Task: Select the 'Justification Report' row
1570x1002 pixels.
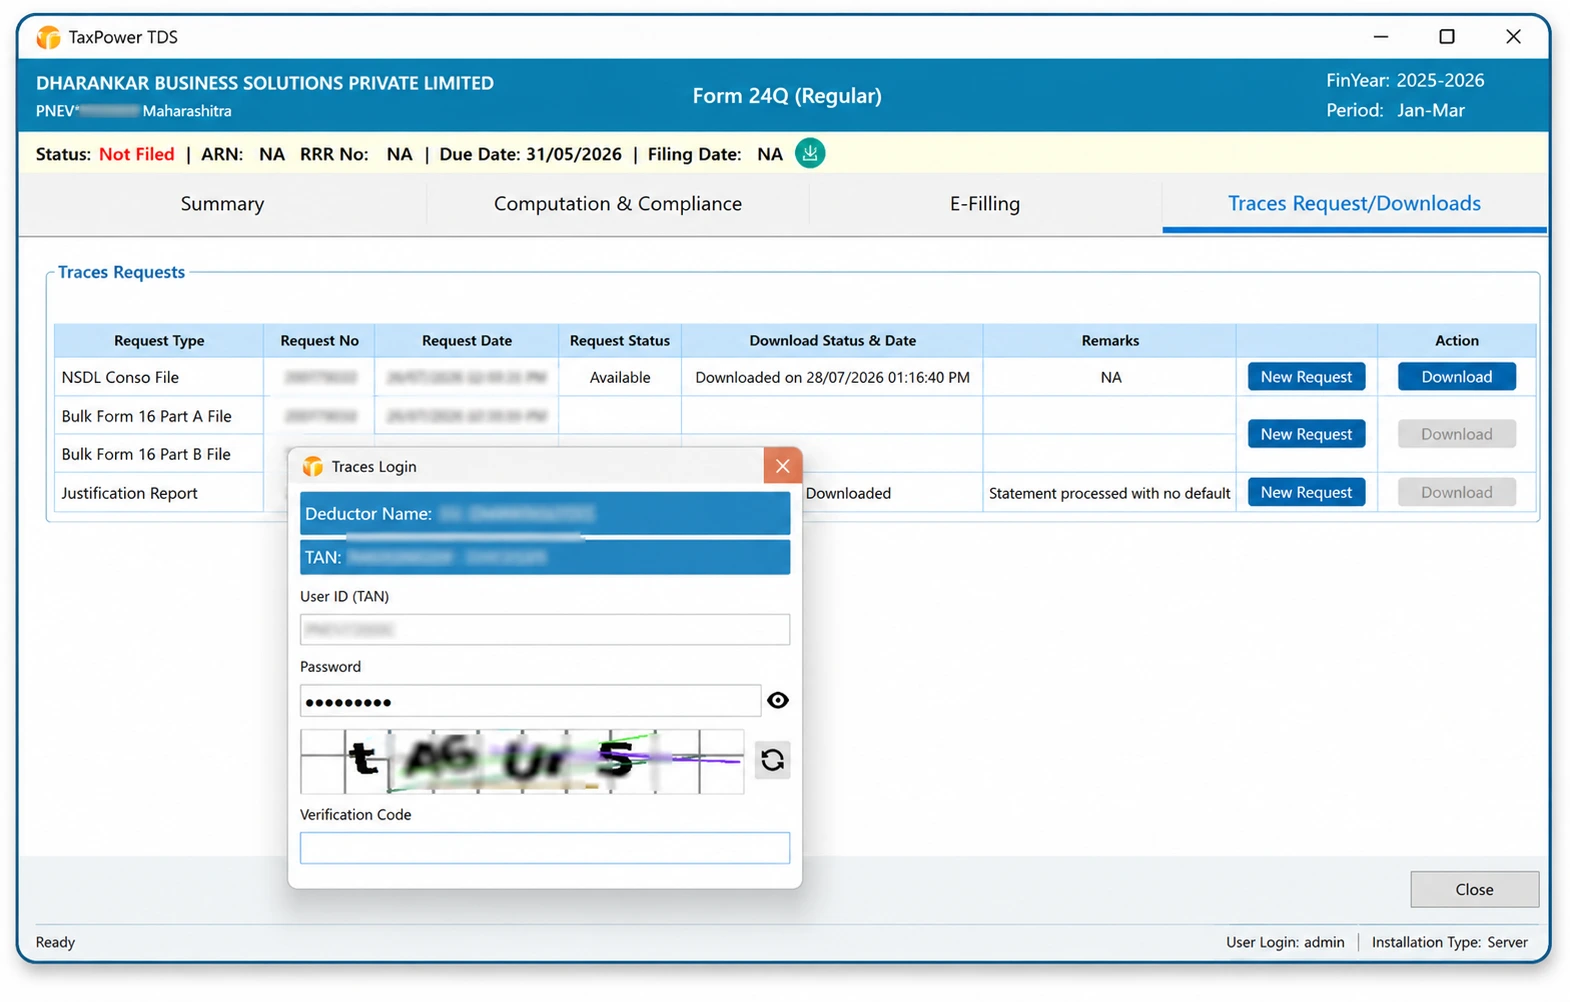Action: (159, 493)
